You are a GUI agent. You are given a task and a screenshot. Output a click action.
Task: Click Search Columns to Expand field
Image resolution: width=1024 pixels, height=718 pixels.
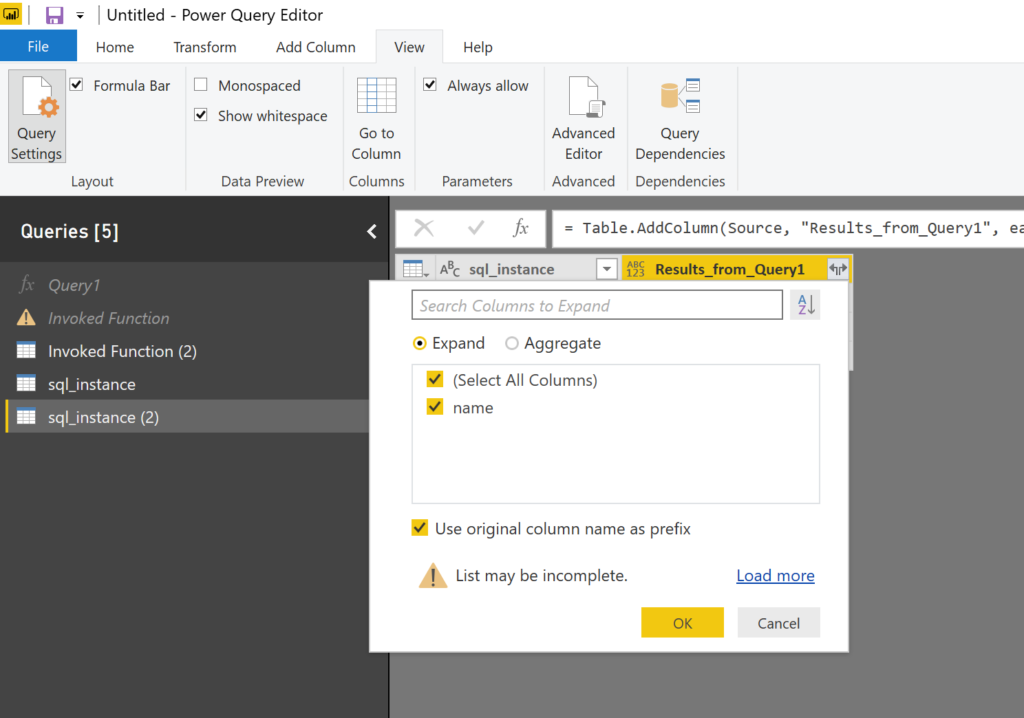pos(597,305)
